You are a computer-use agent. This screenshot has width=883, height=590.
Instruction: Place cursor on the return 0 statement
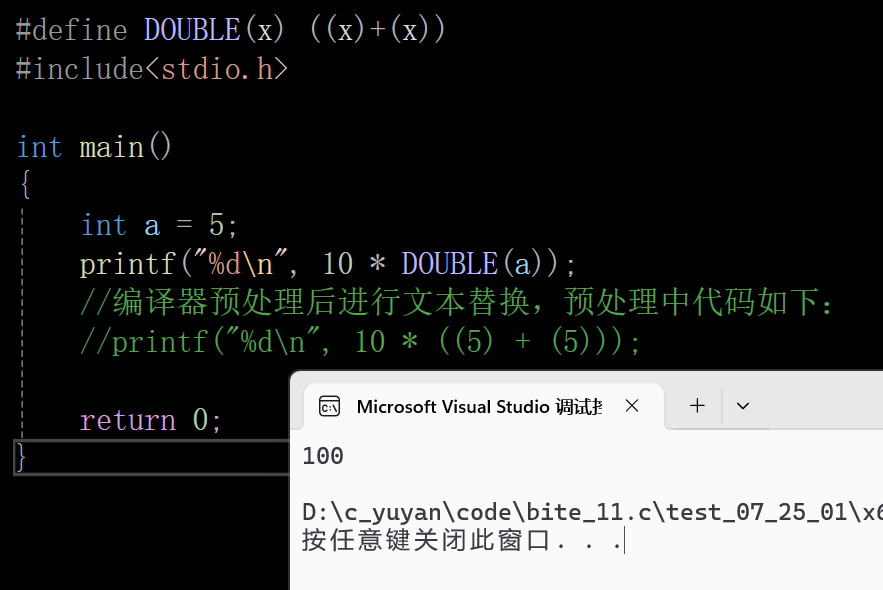pos(150,420)
